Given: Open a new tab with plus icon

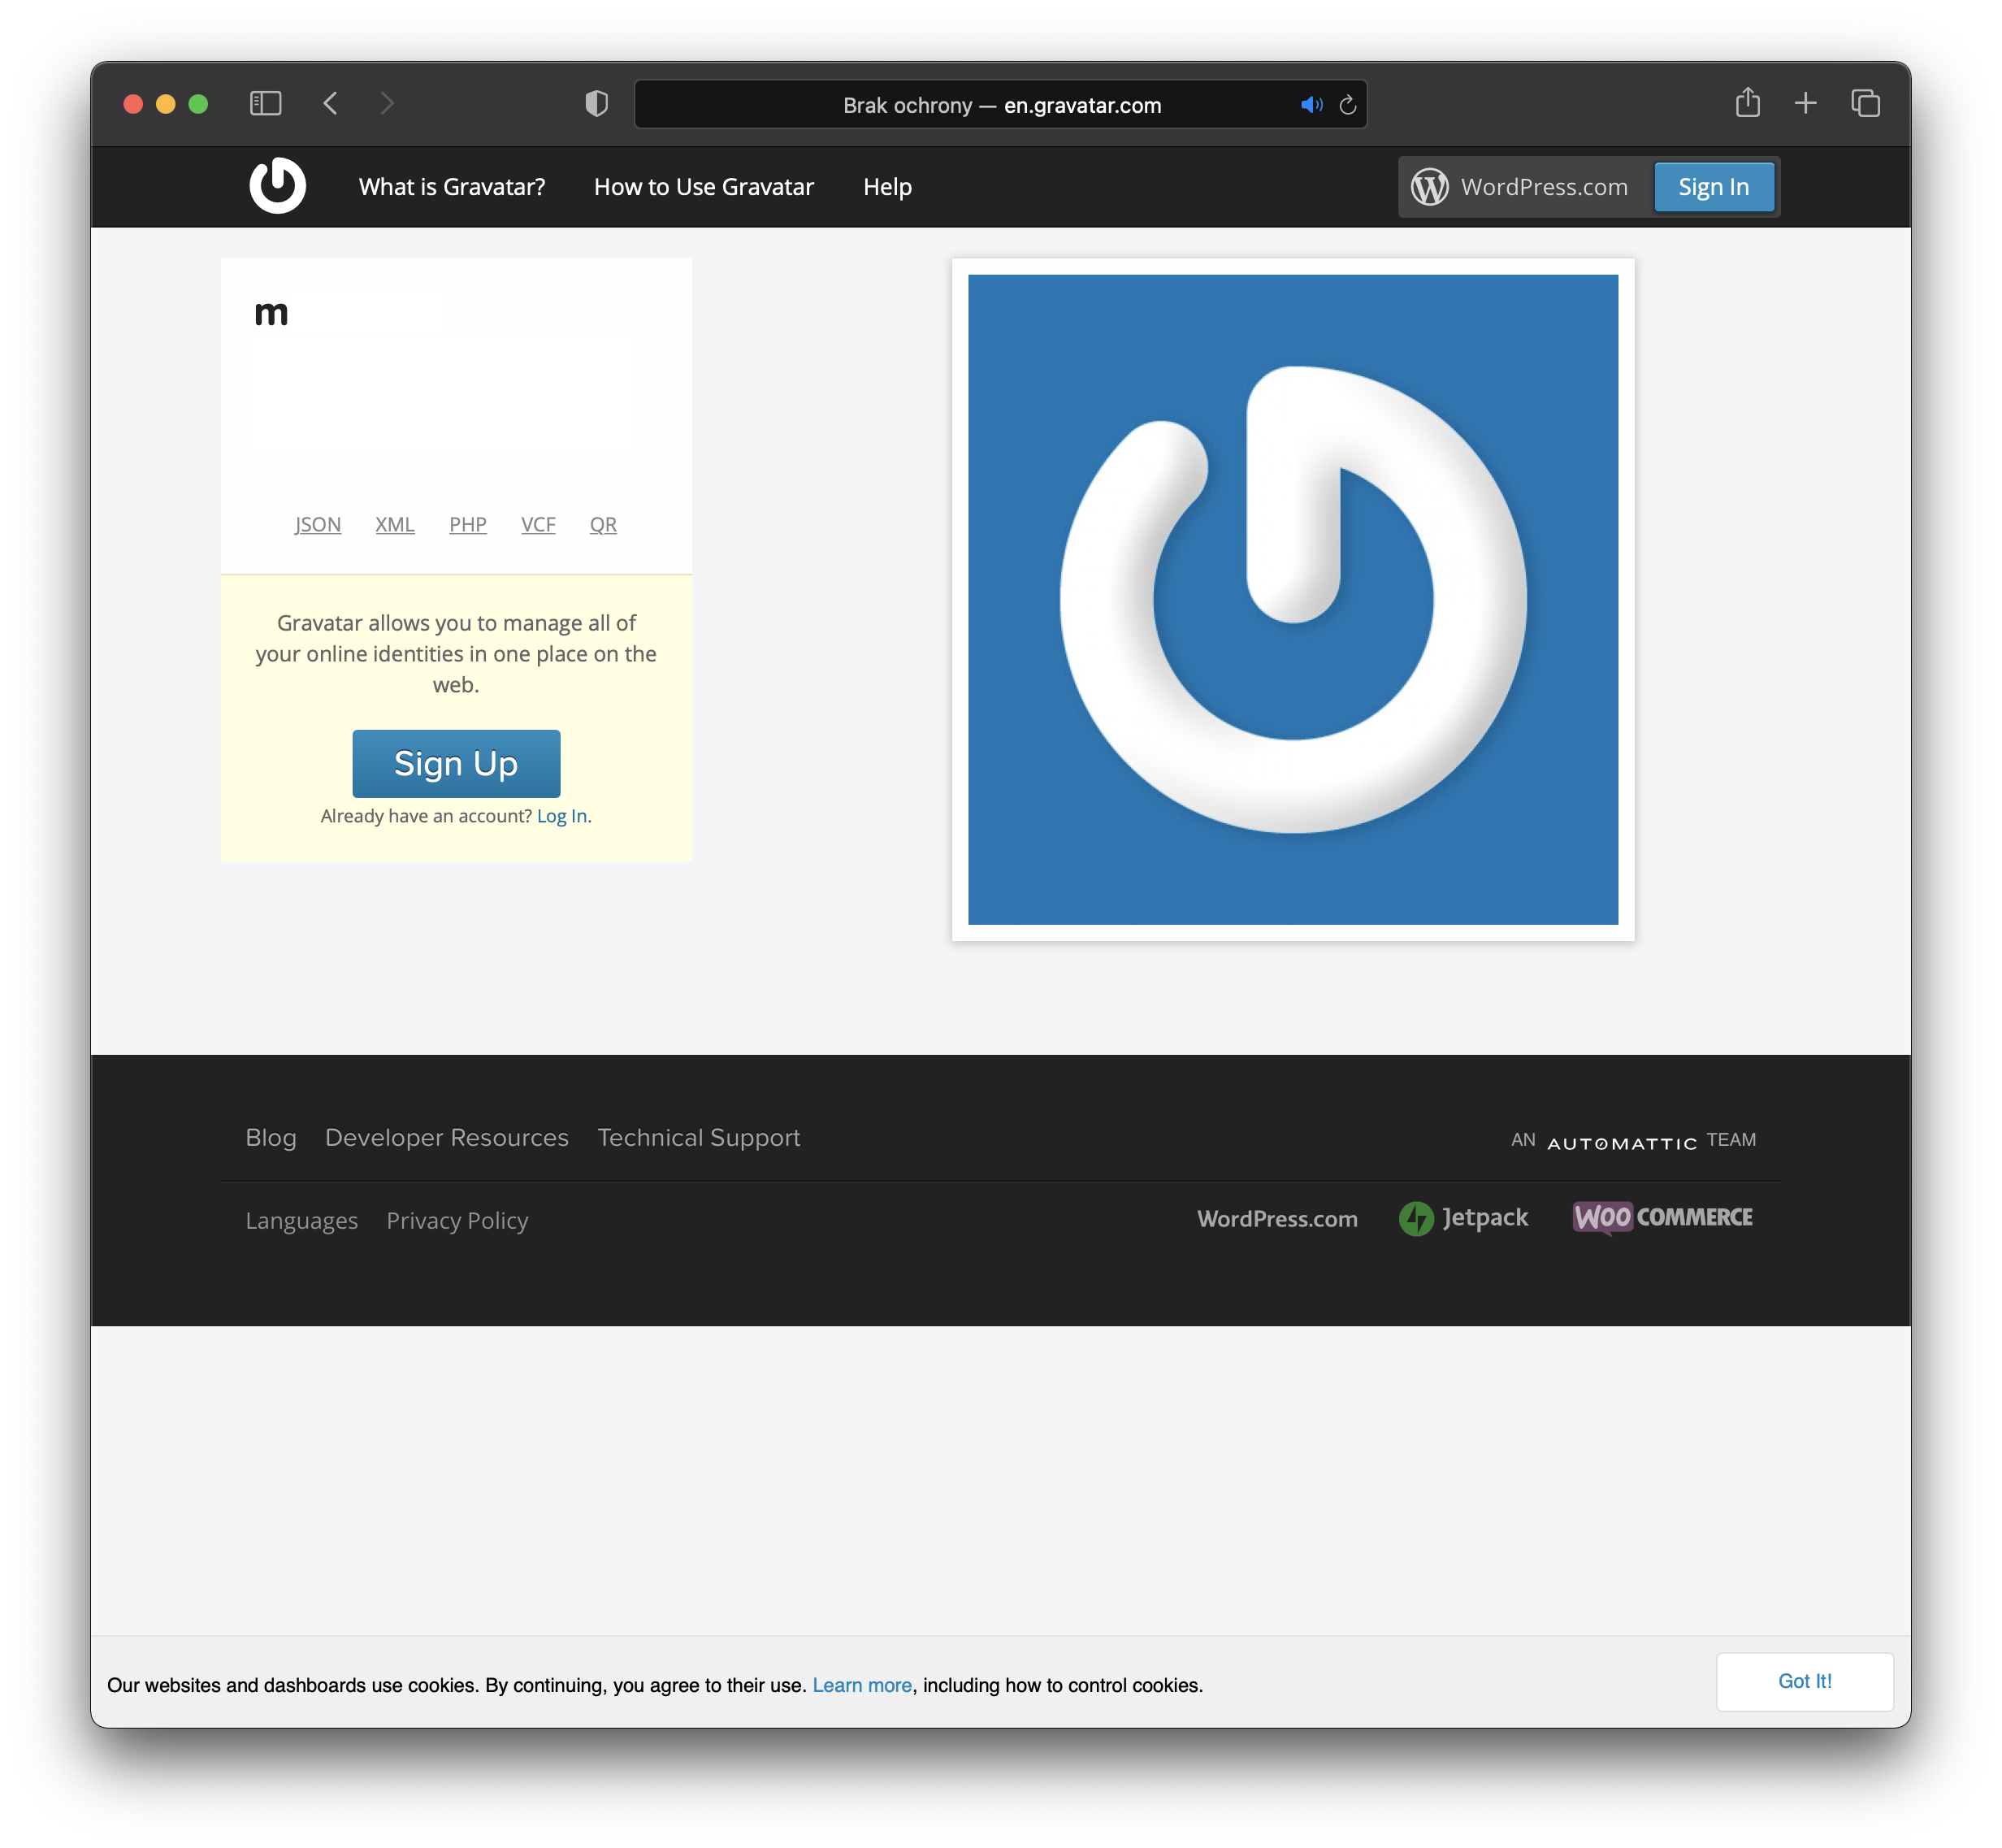Looking at the screenshot, I should point(1805,103).
